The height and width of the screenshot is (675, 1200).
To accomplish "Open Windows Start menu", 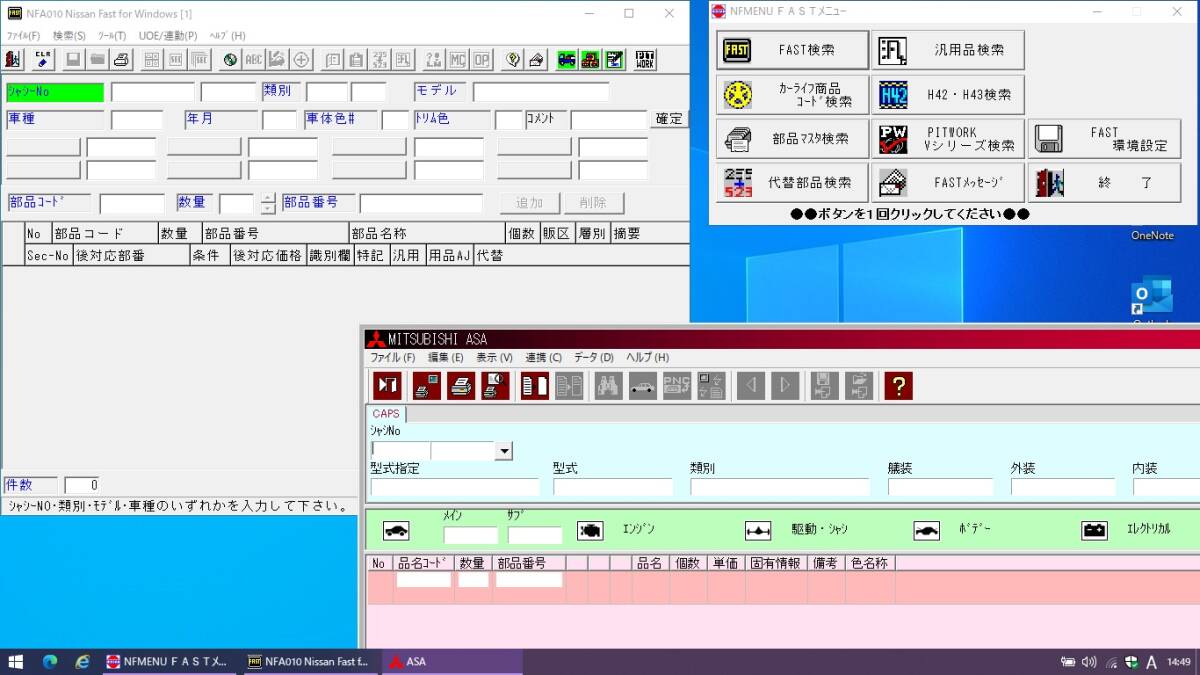I will coord(16,662).
